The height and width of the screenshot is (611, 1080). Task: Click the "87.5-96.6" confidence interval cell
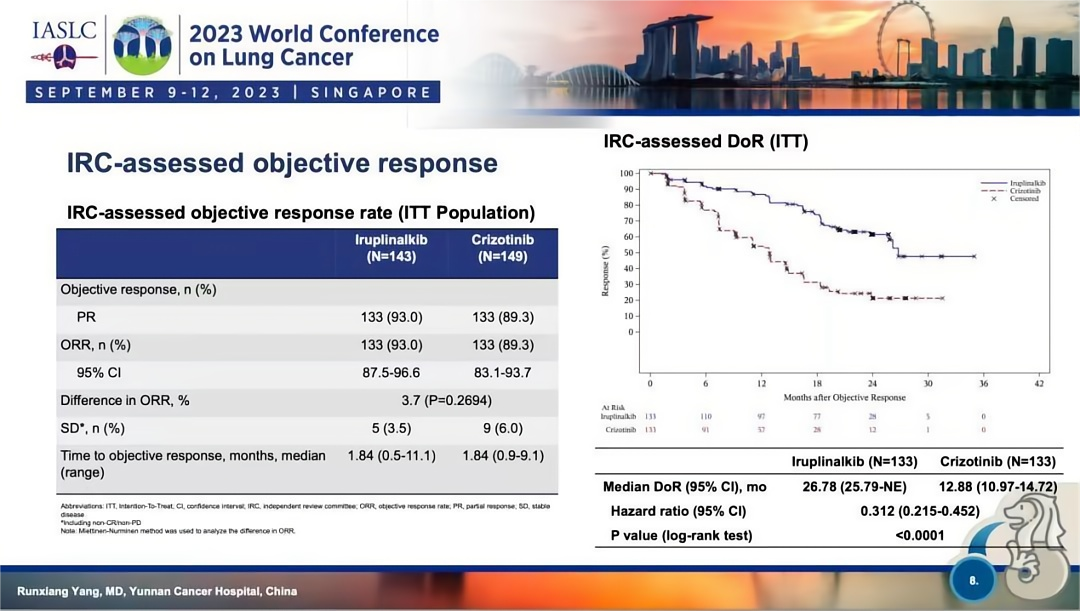pos(391,373)
